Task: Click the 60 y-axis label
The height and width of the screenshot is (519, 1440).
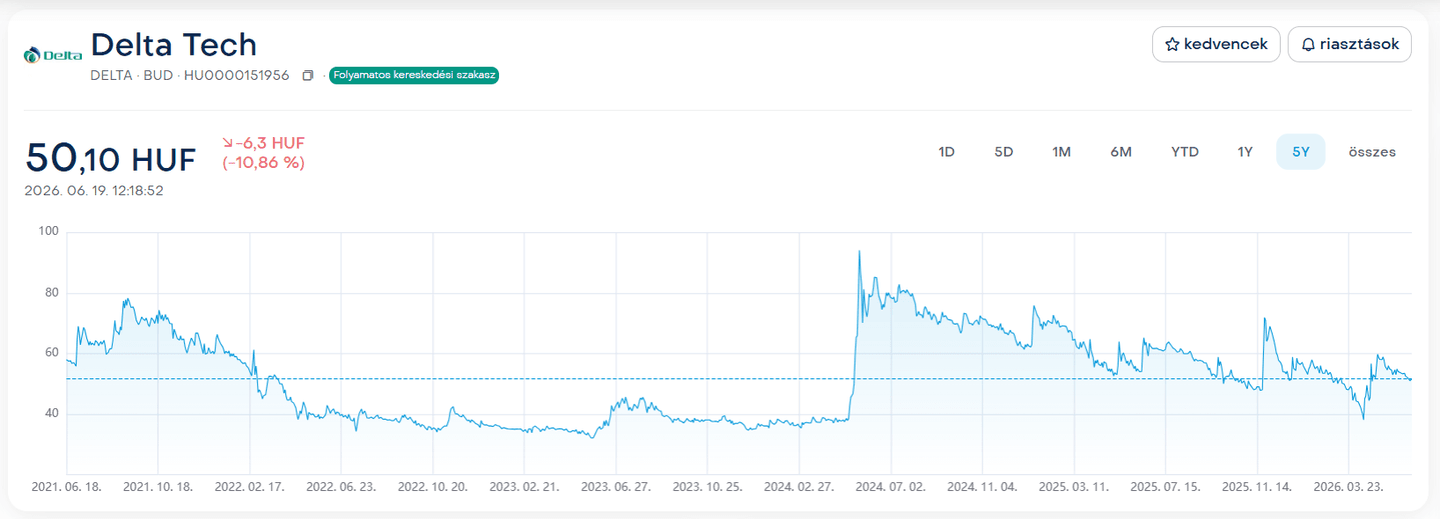Action: (x=51, y=353)
